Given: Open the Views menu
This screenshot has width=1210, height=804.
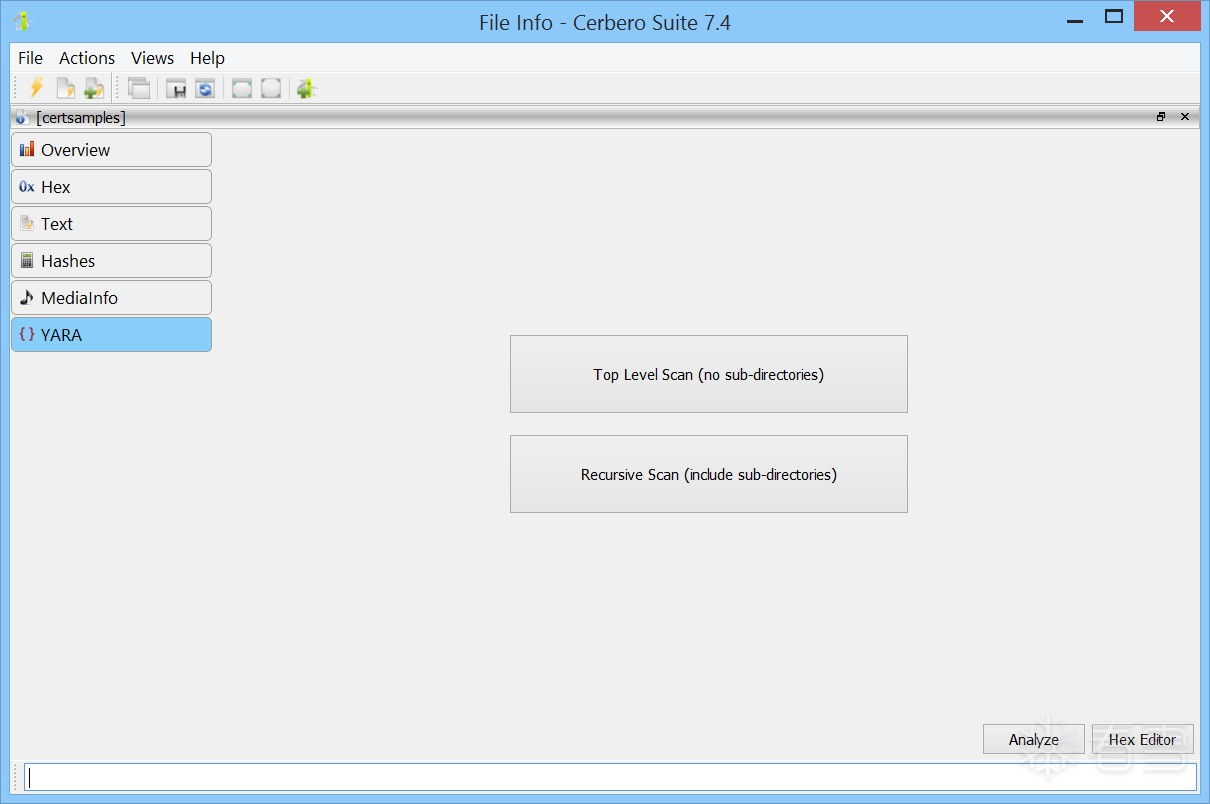Looking at the screenshot, I should (x=153, y=58).
